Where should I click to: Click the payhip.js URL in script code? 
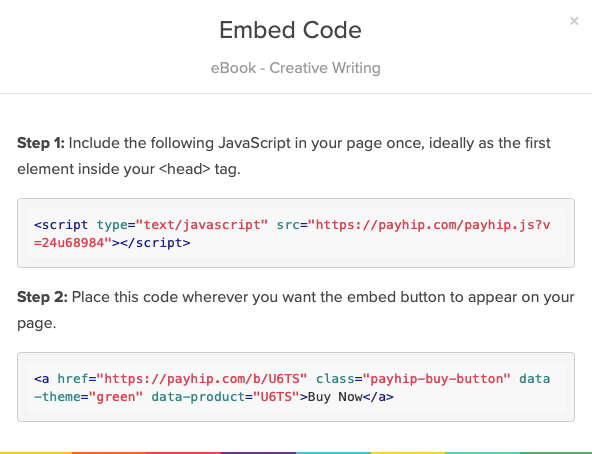pyautogui.click(x=292, y=234)
